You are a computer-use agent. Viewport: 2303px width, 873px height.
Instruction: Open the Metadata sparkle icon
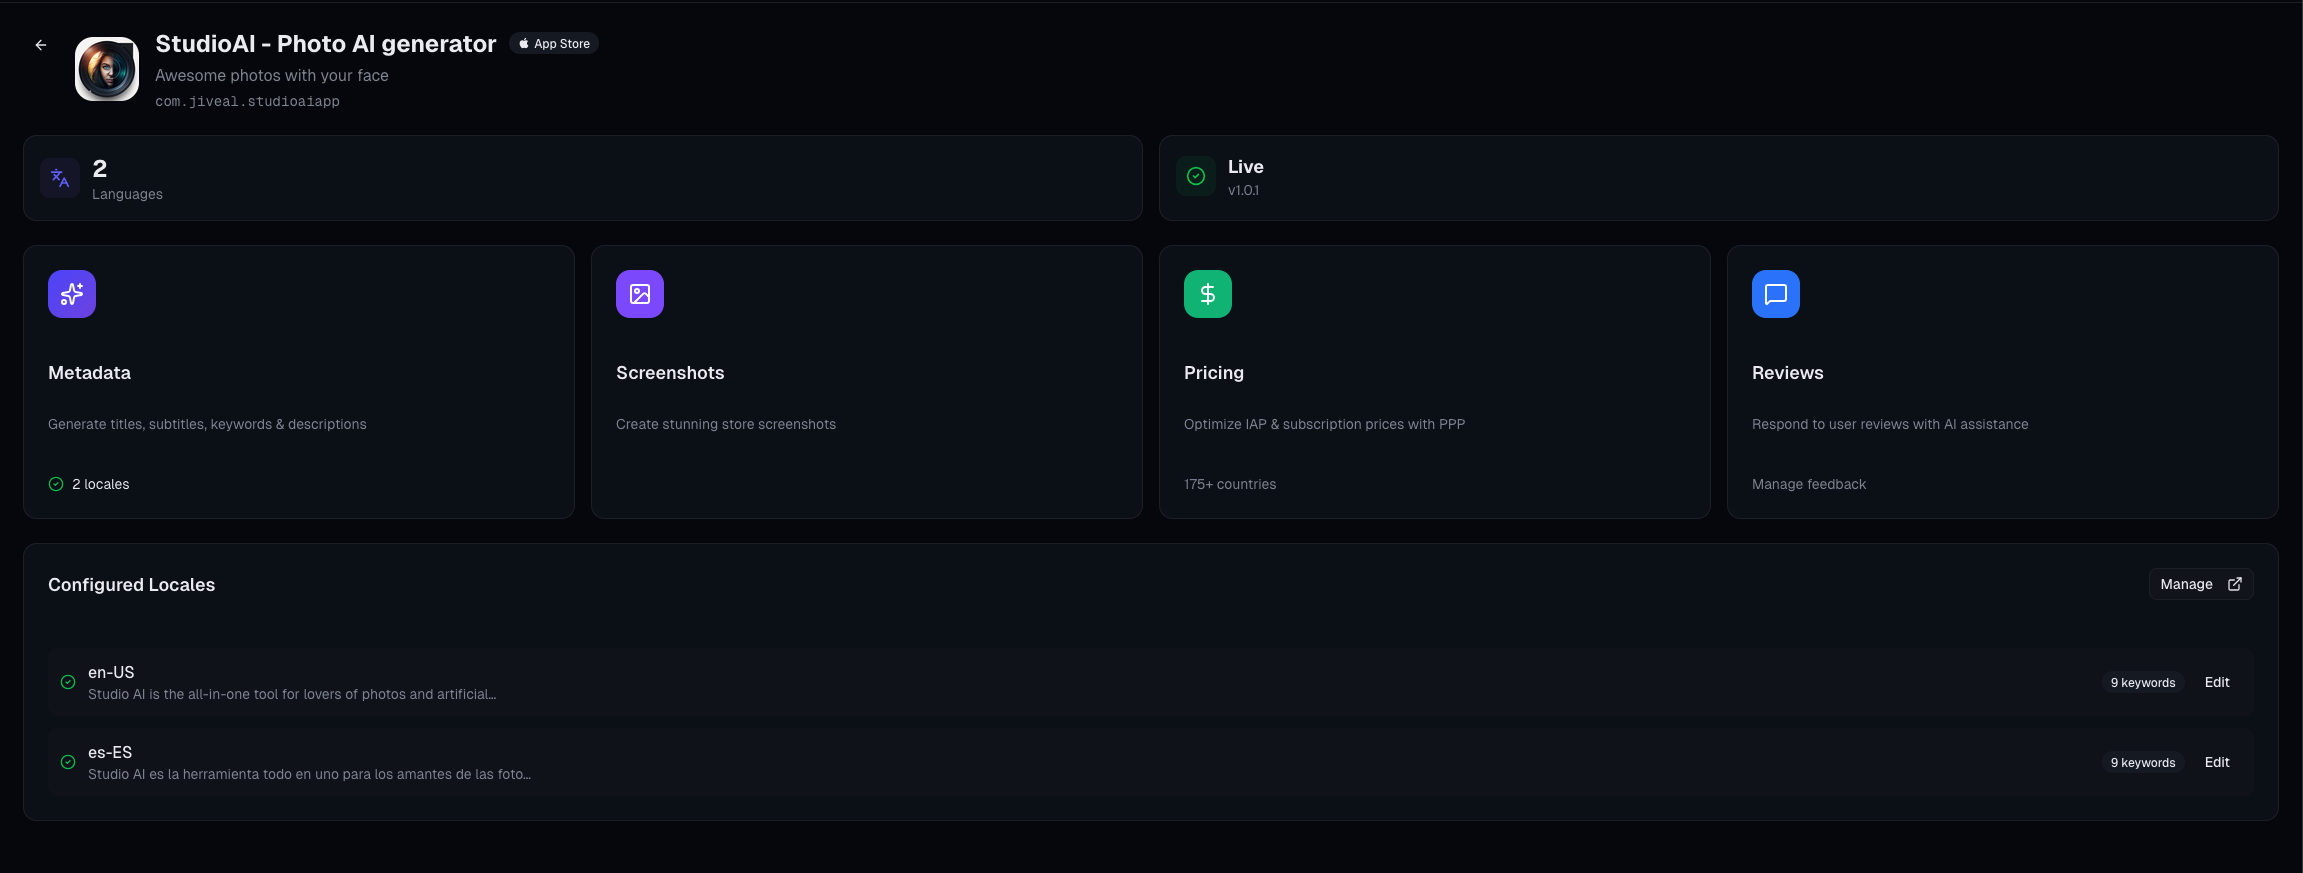coord(72,294)
